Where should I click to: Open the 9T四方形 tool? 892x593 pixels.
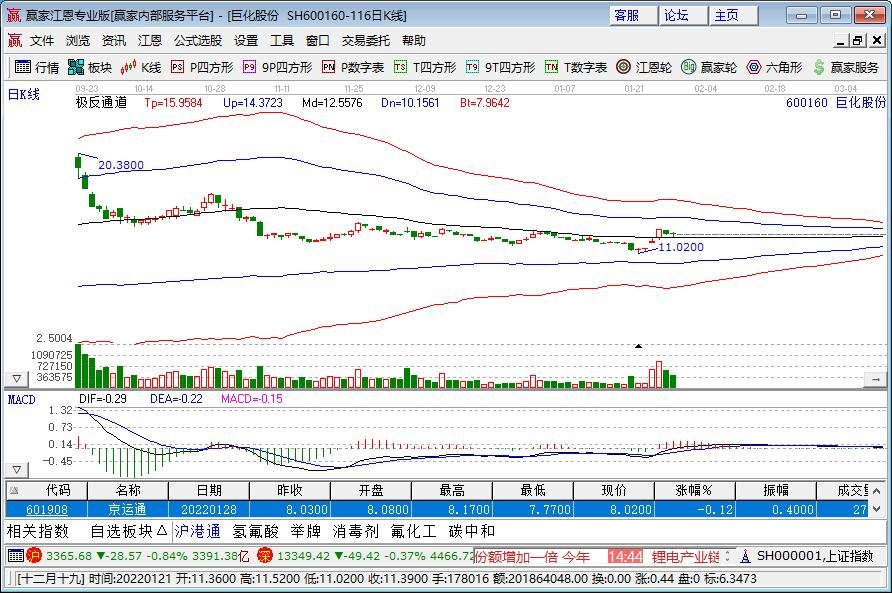pyautogui.click(x=501, y=67)
